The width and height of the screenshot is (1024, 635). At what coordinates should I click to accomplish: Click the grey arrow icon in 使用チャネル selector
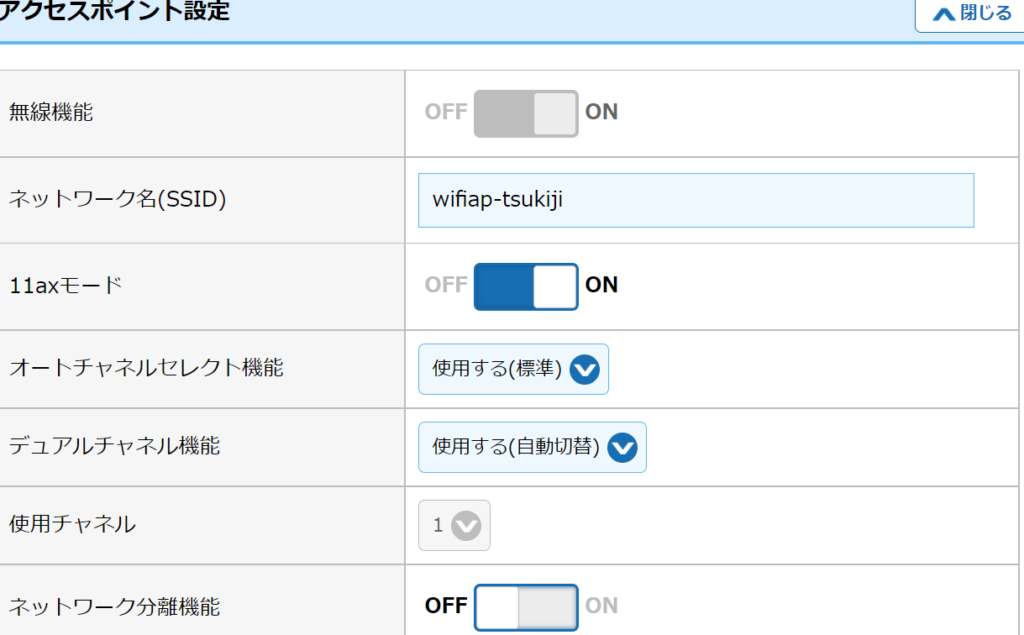tap(466, 525)
